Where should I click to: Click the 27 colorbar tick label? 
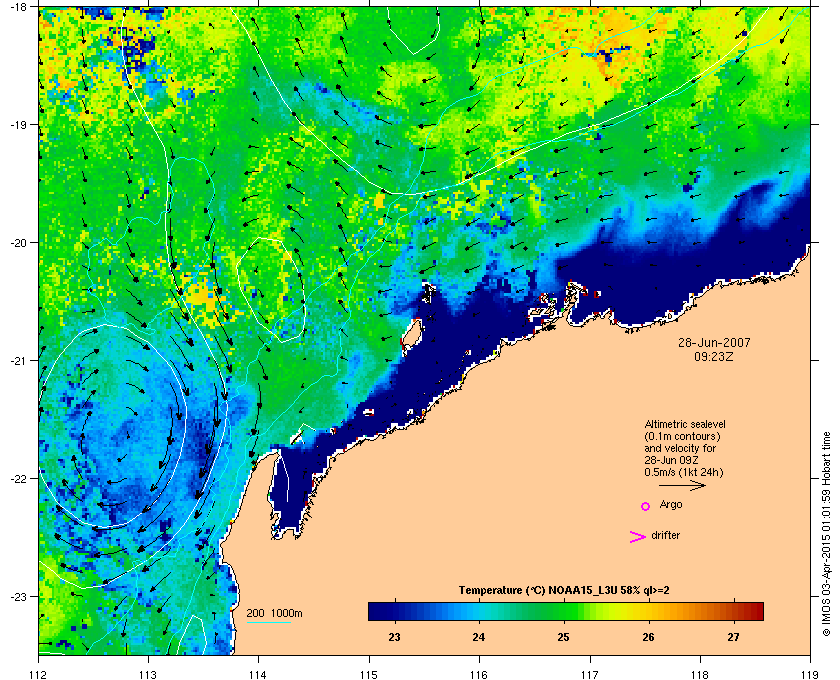pyautogui.click(x=733, y=637)
